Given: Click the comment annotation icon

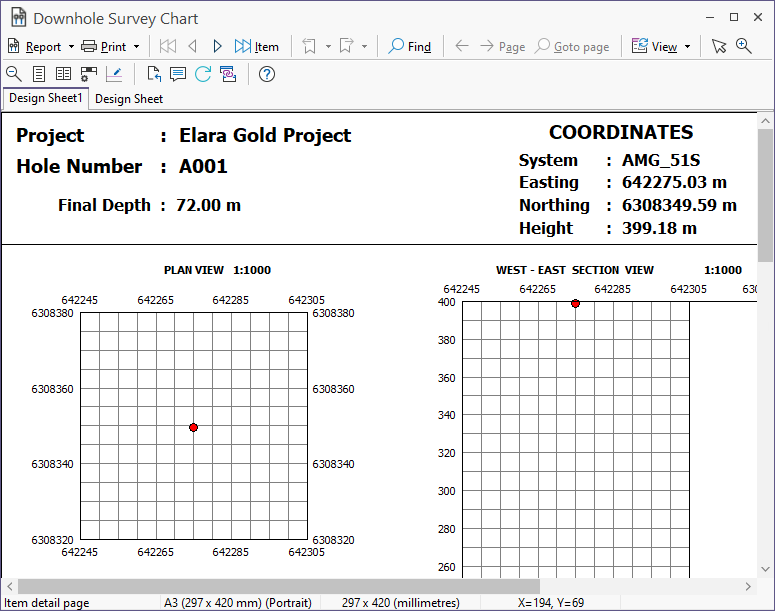Looking at the screenshot, I should (x=178, y=74).
